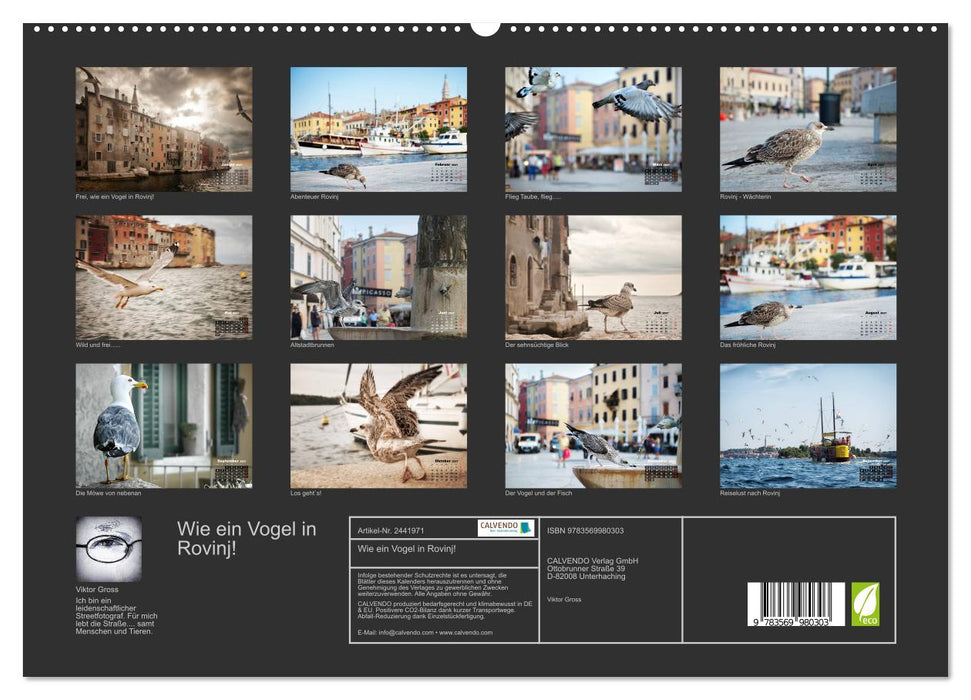This screenshot has width=971, height=700.
Task: Click caption 'Rovinj - Wächterin'
Action: 745,196
